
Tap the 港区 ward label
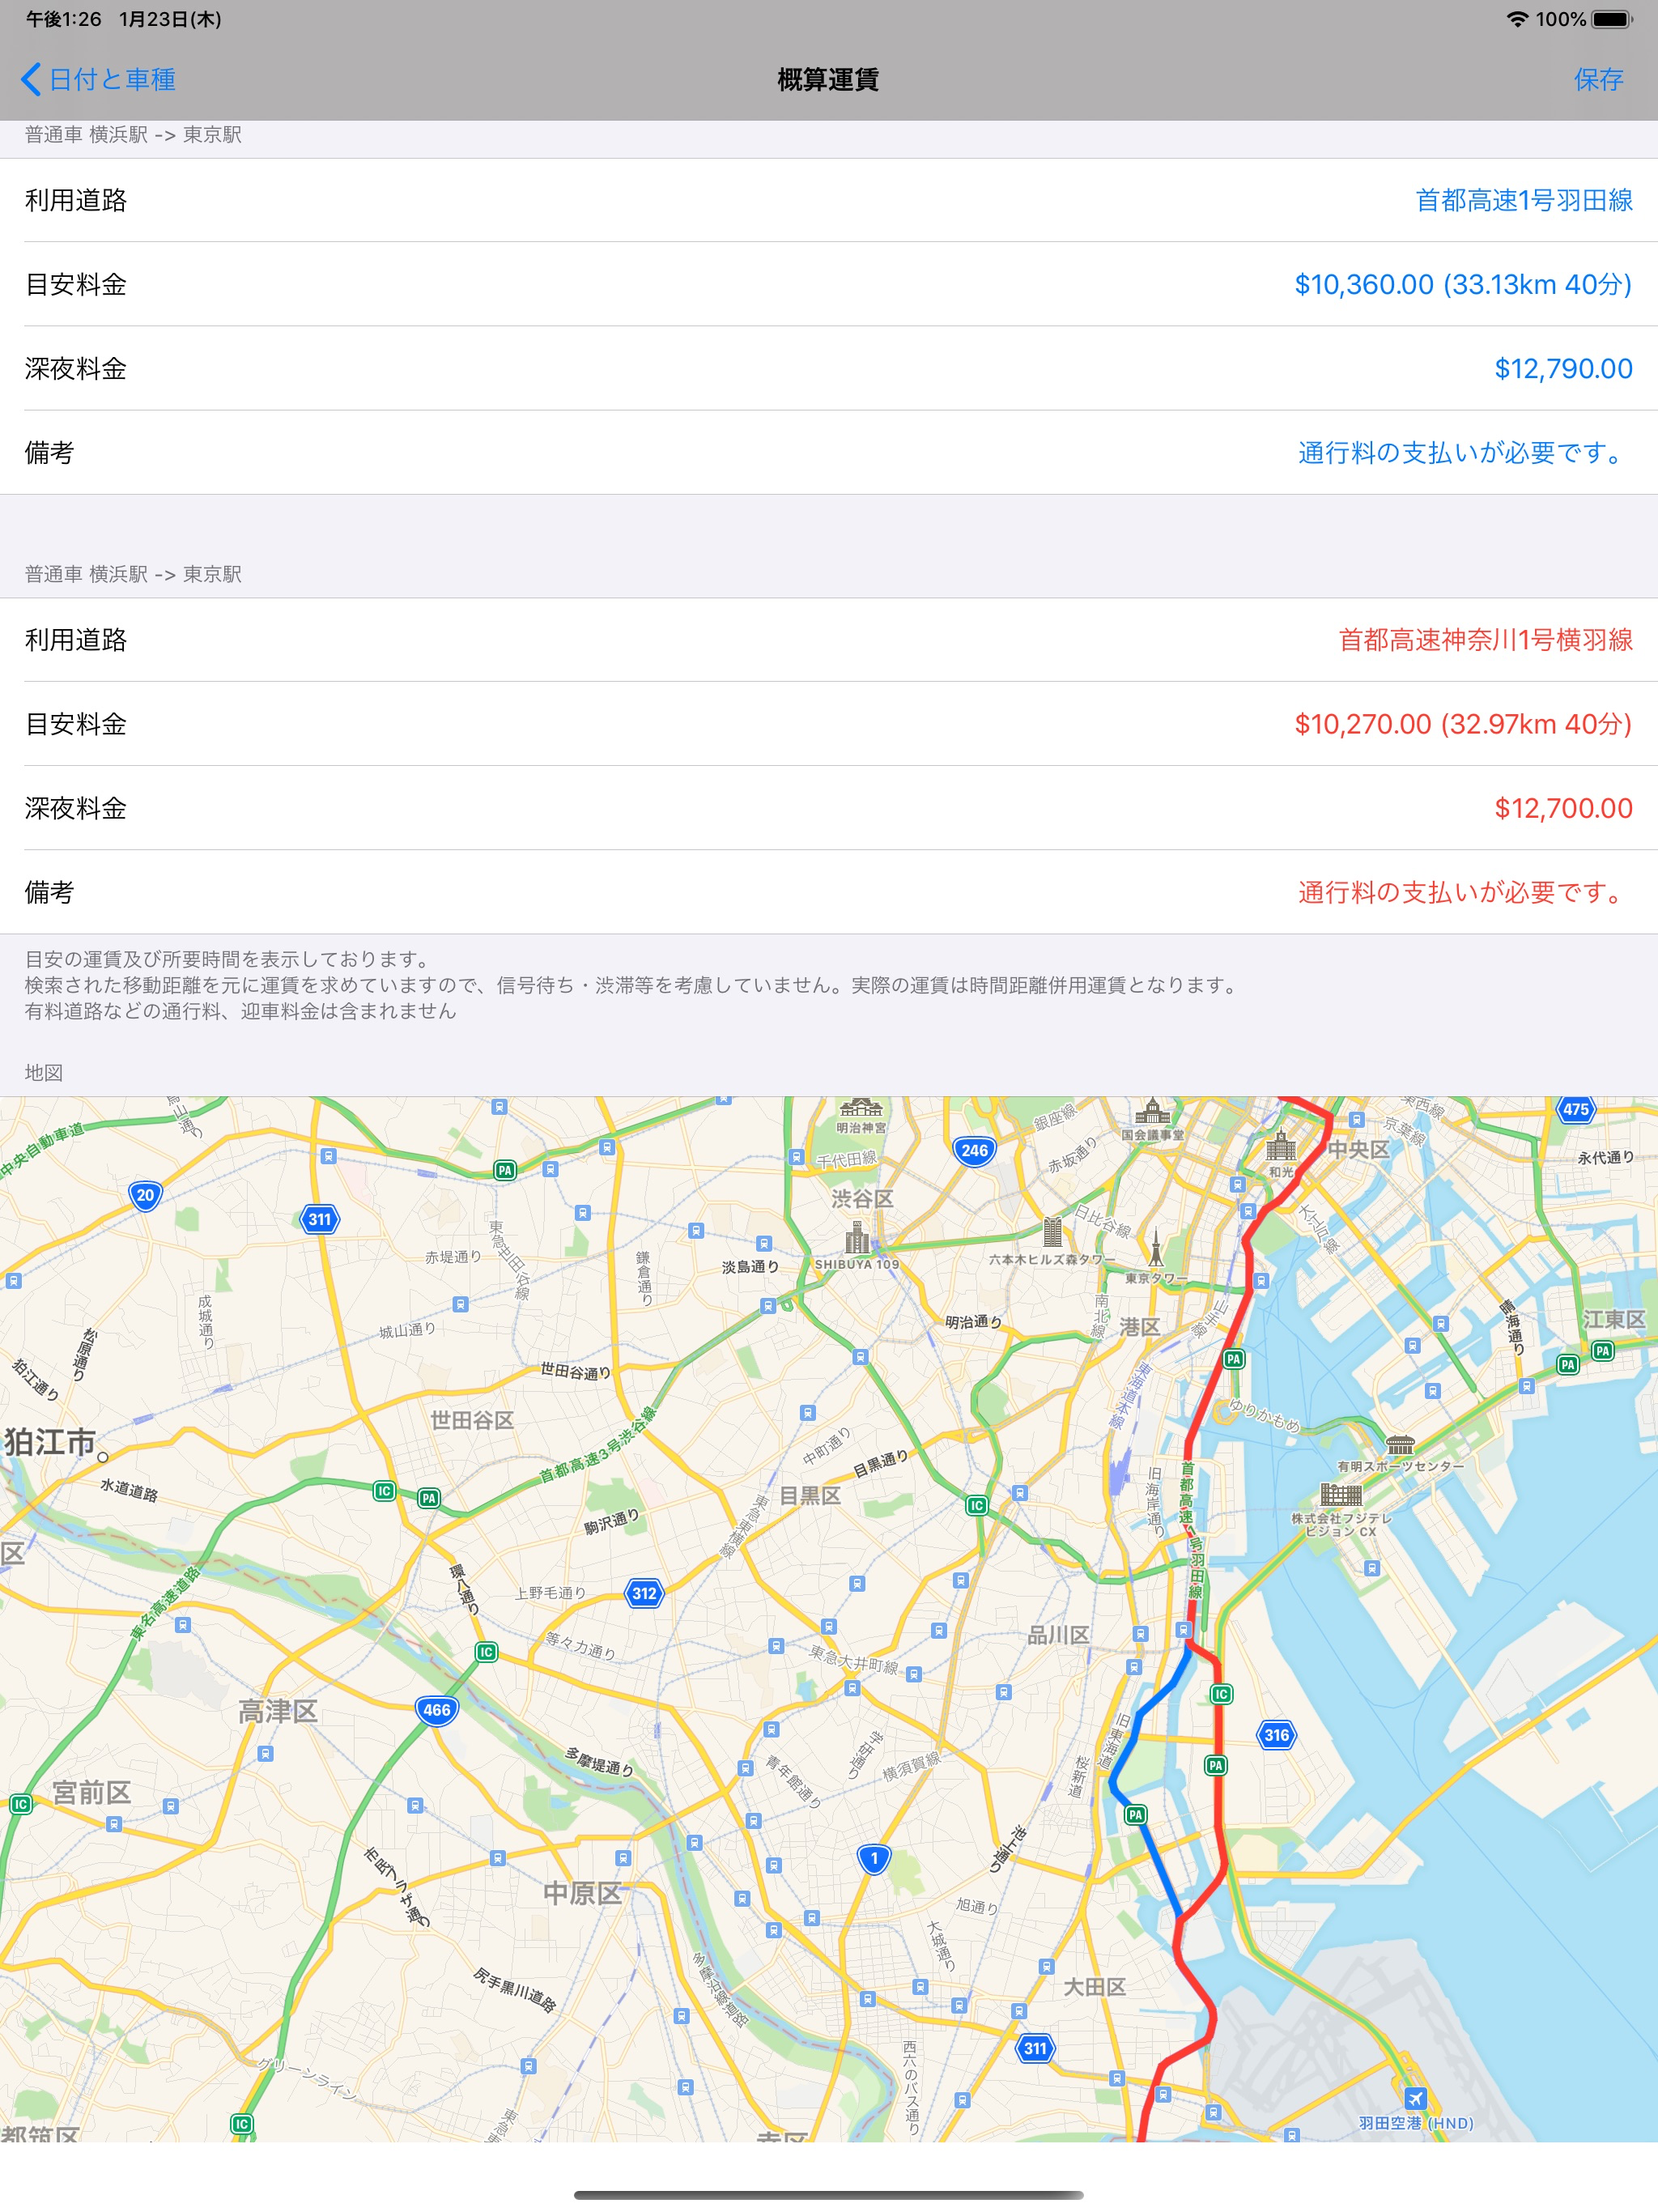coord(1139,1327)
